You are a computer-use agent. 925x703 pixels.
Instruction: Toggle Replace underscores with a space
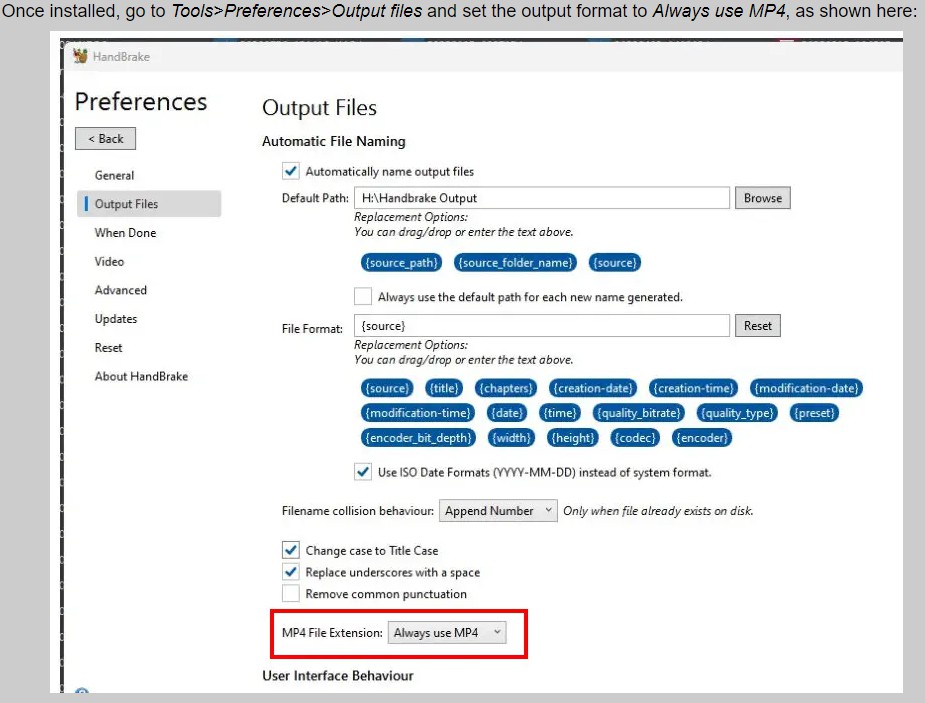(x=291, y=571)
